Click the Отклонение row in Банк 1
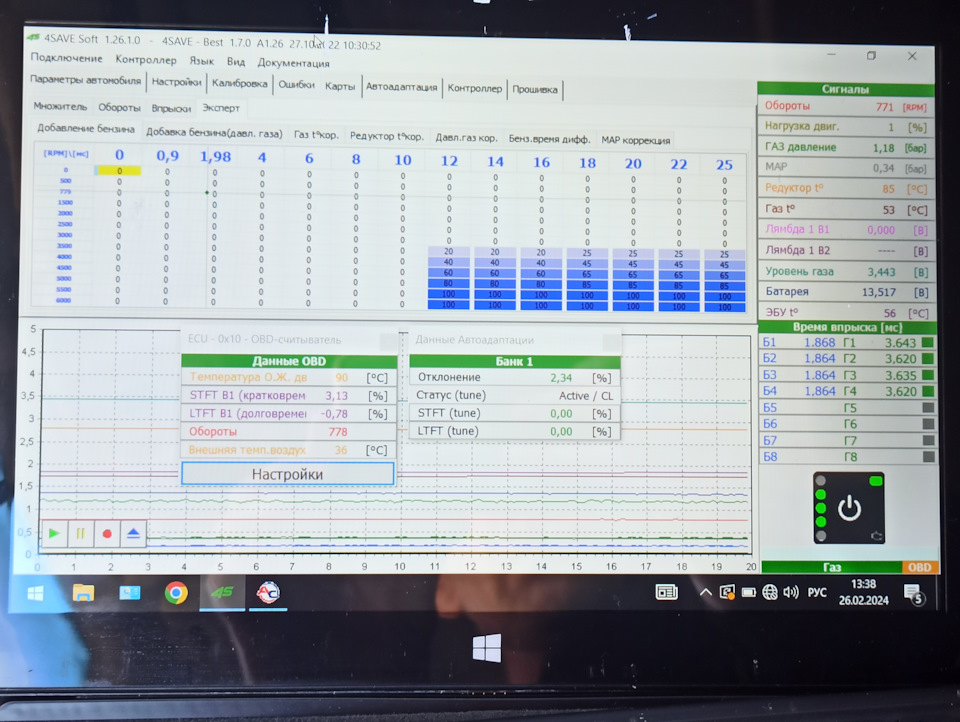This screenshot has height=722, width=960. [515, 378]
